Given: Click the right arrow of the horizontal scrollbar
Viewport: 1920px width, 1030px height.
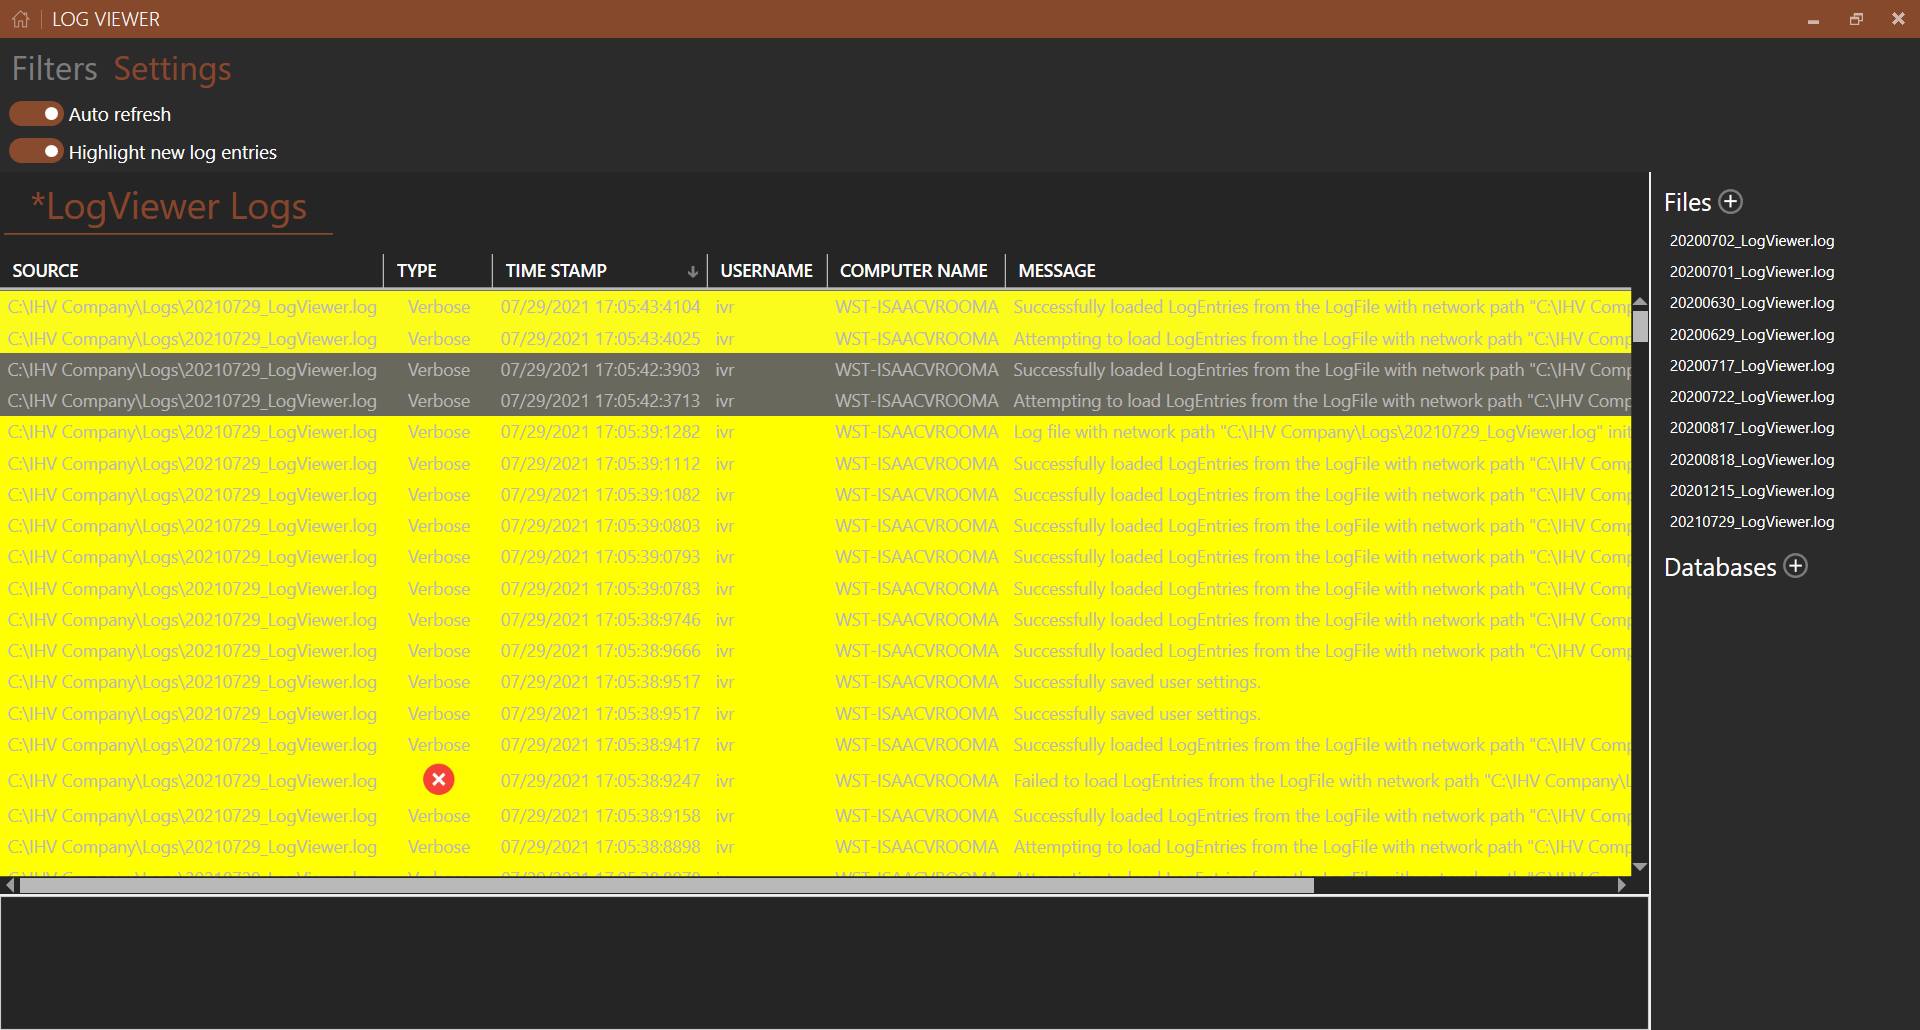Looking at the screenshot, I should [1623, 884].
